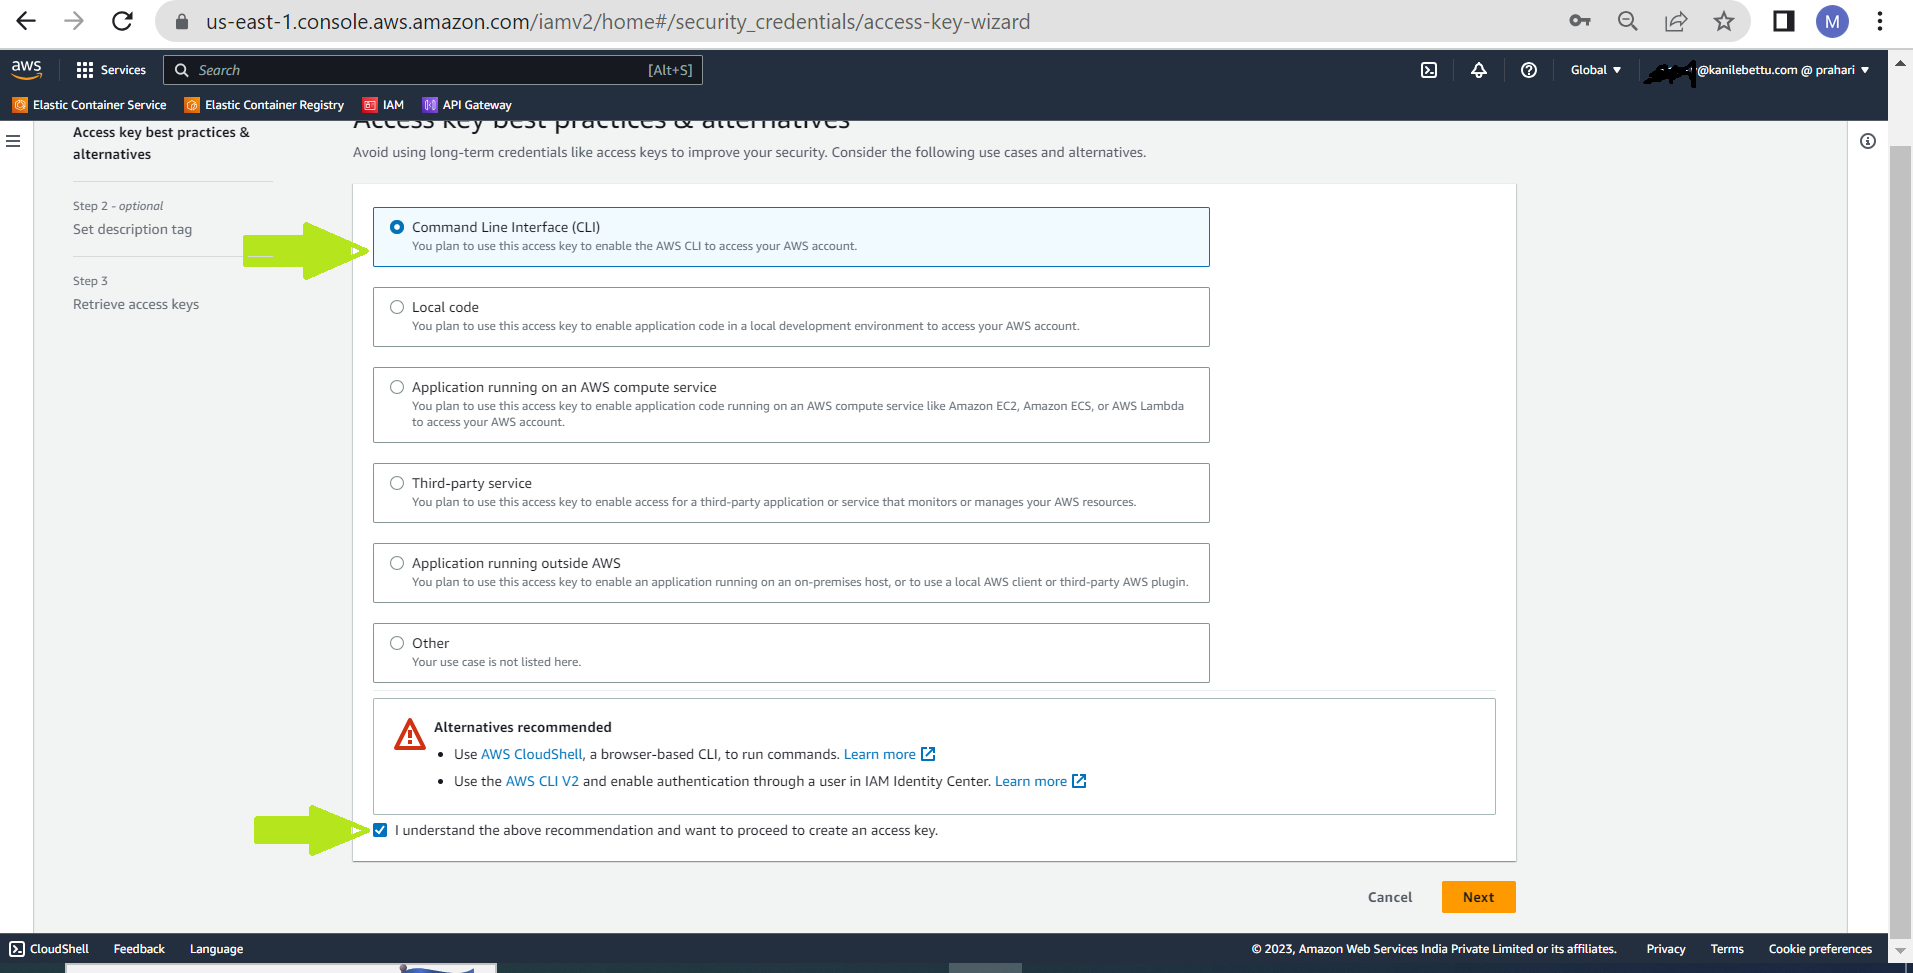Toggle the side navigation hamburger menu

(13, 141)
